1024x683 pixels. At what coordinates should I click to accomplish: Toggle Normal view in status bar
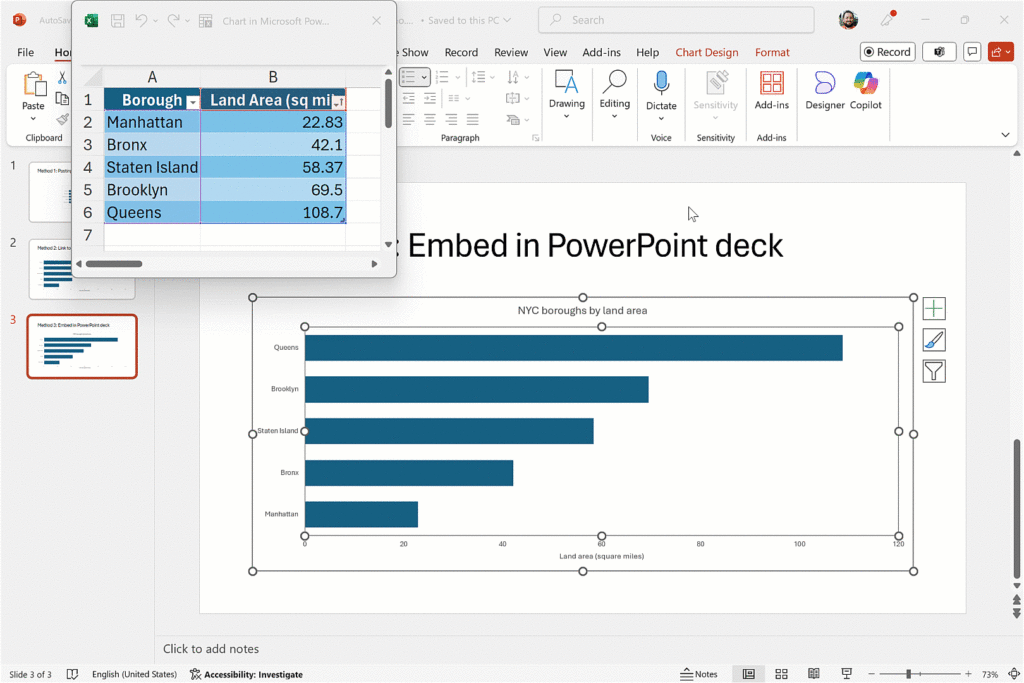748,674
